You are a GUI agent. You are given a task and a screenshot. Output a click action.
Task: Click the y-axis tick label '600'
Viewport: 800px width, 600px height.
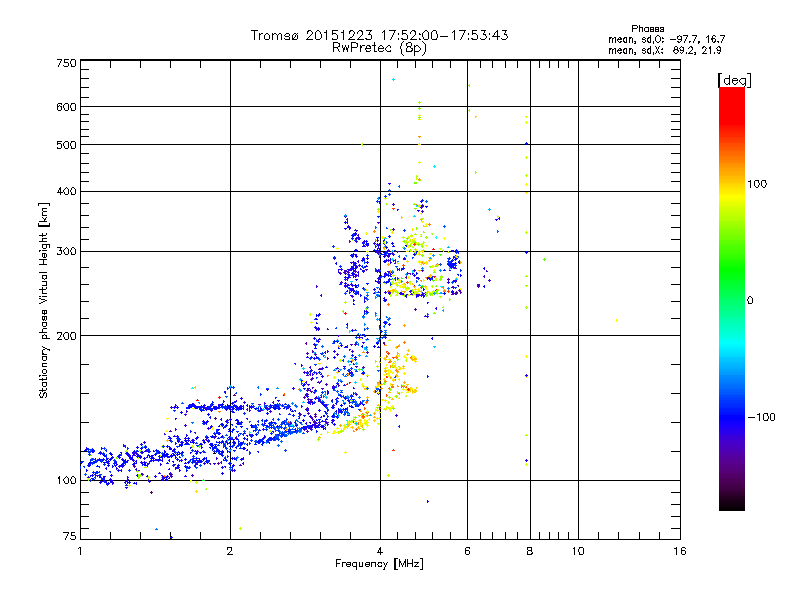(x=66, y=107)
